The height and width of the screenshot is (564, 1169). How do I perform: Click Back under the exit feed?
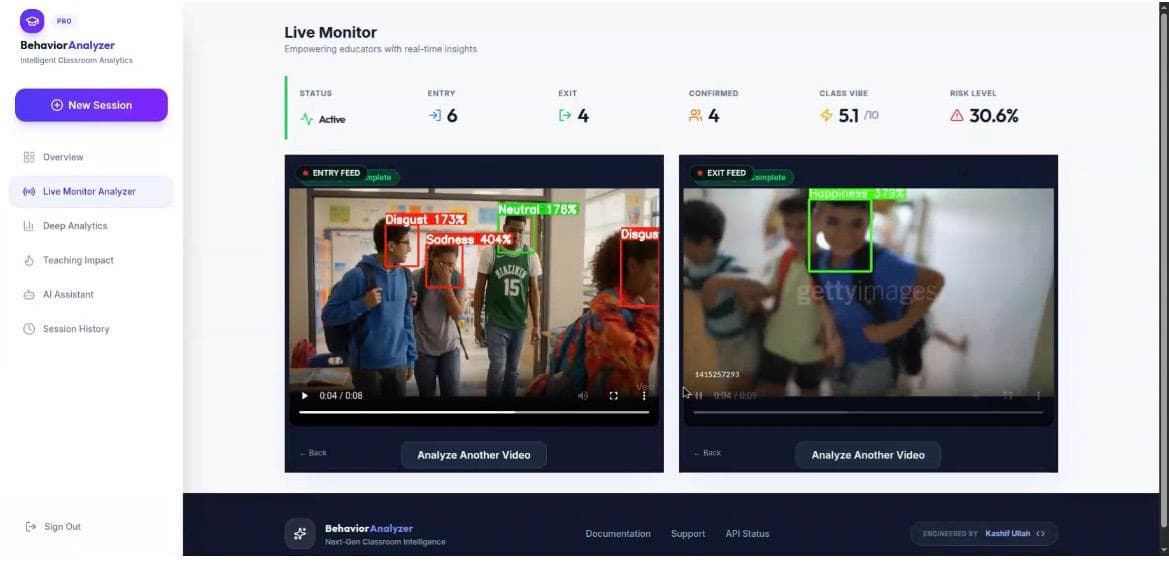pyautogui.click(x=708, y=453)
